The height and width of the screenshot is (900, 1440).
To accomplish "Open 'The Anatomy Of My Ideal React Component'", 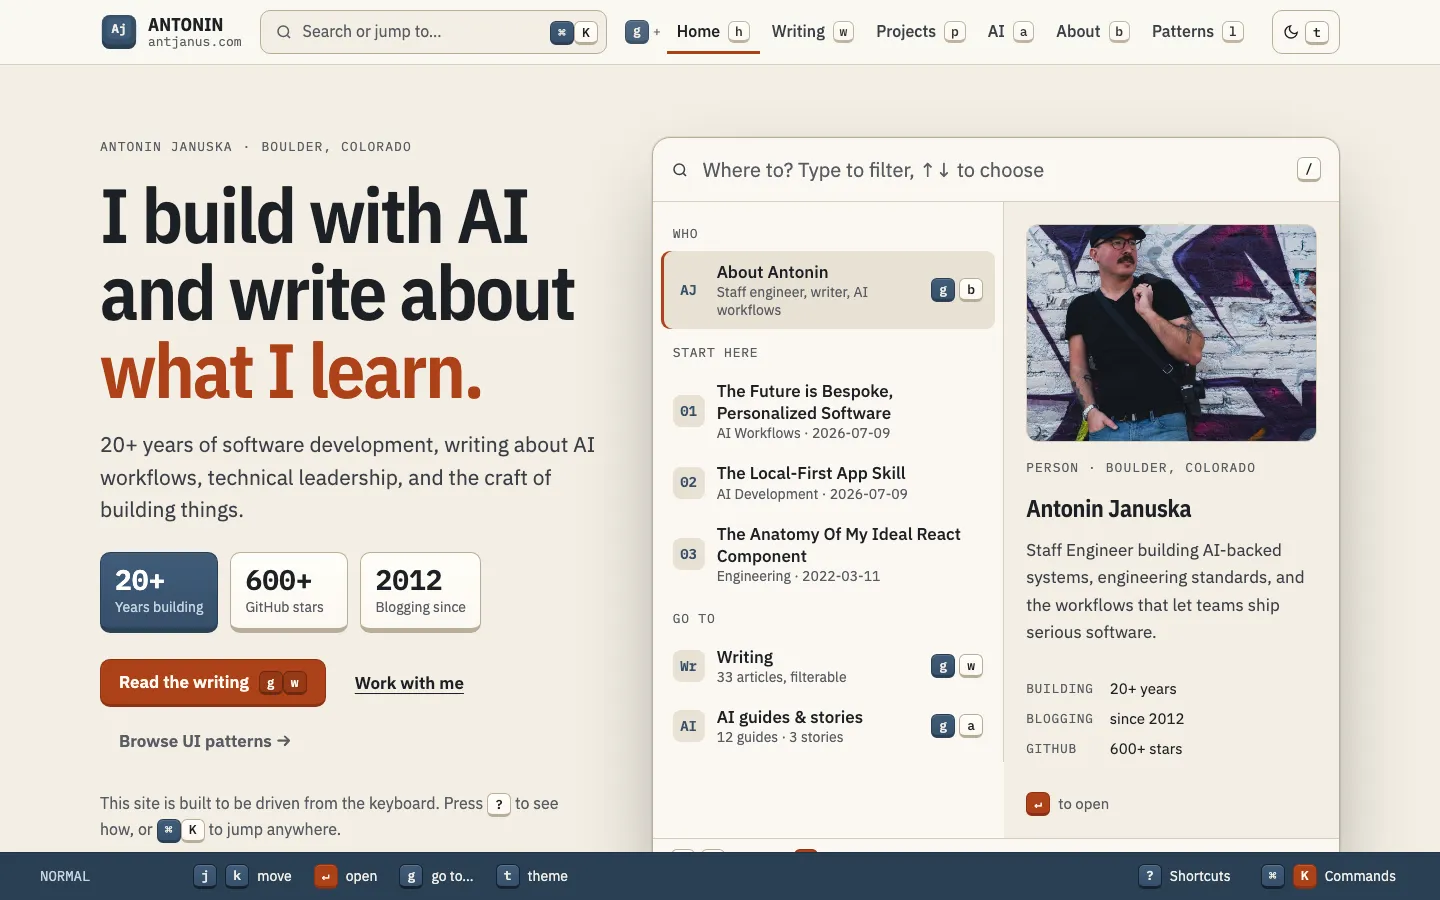I will tap(828, 554).
